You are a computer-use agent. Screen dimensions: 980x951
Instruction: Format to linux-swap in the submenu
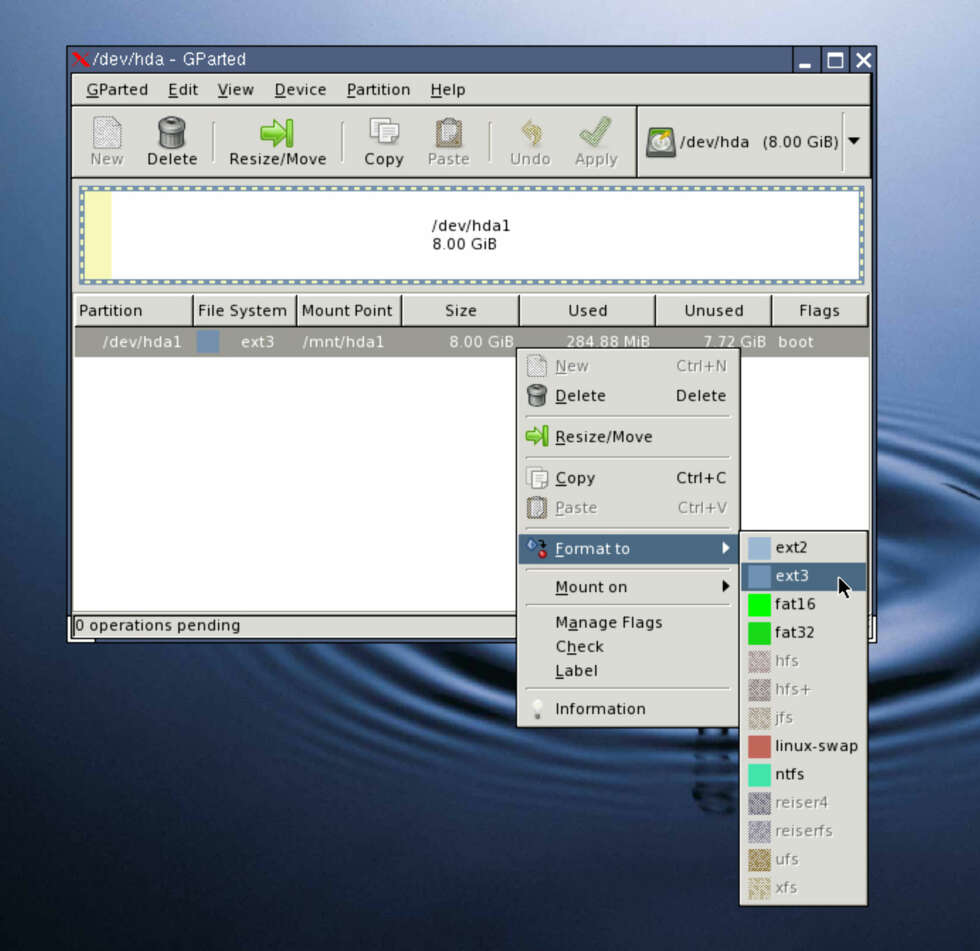803,746
